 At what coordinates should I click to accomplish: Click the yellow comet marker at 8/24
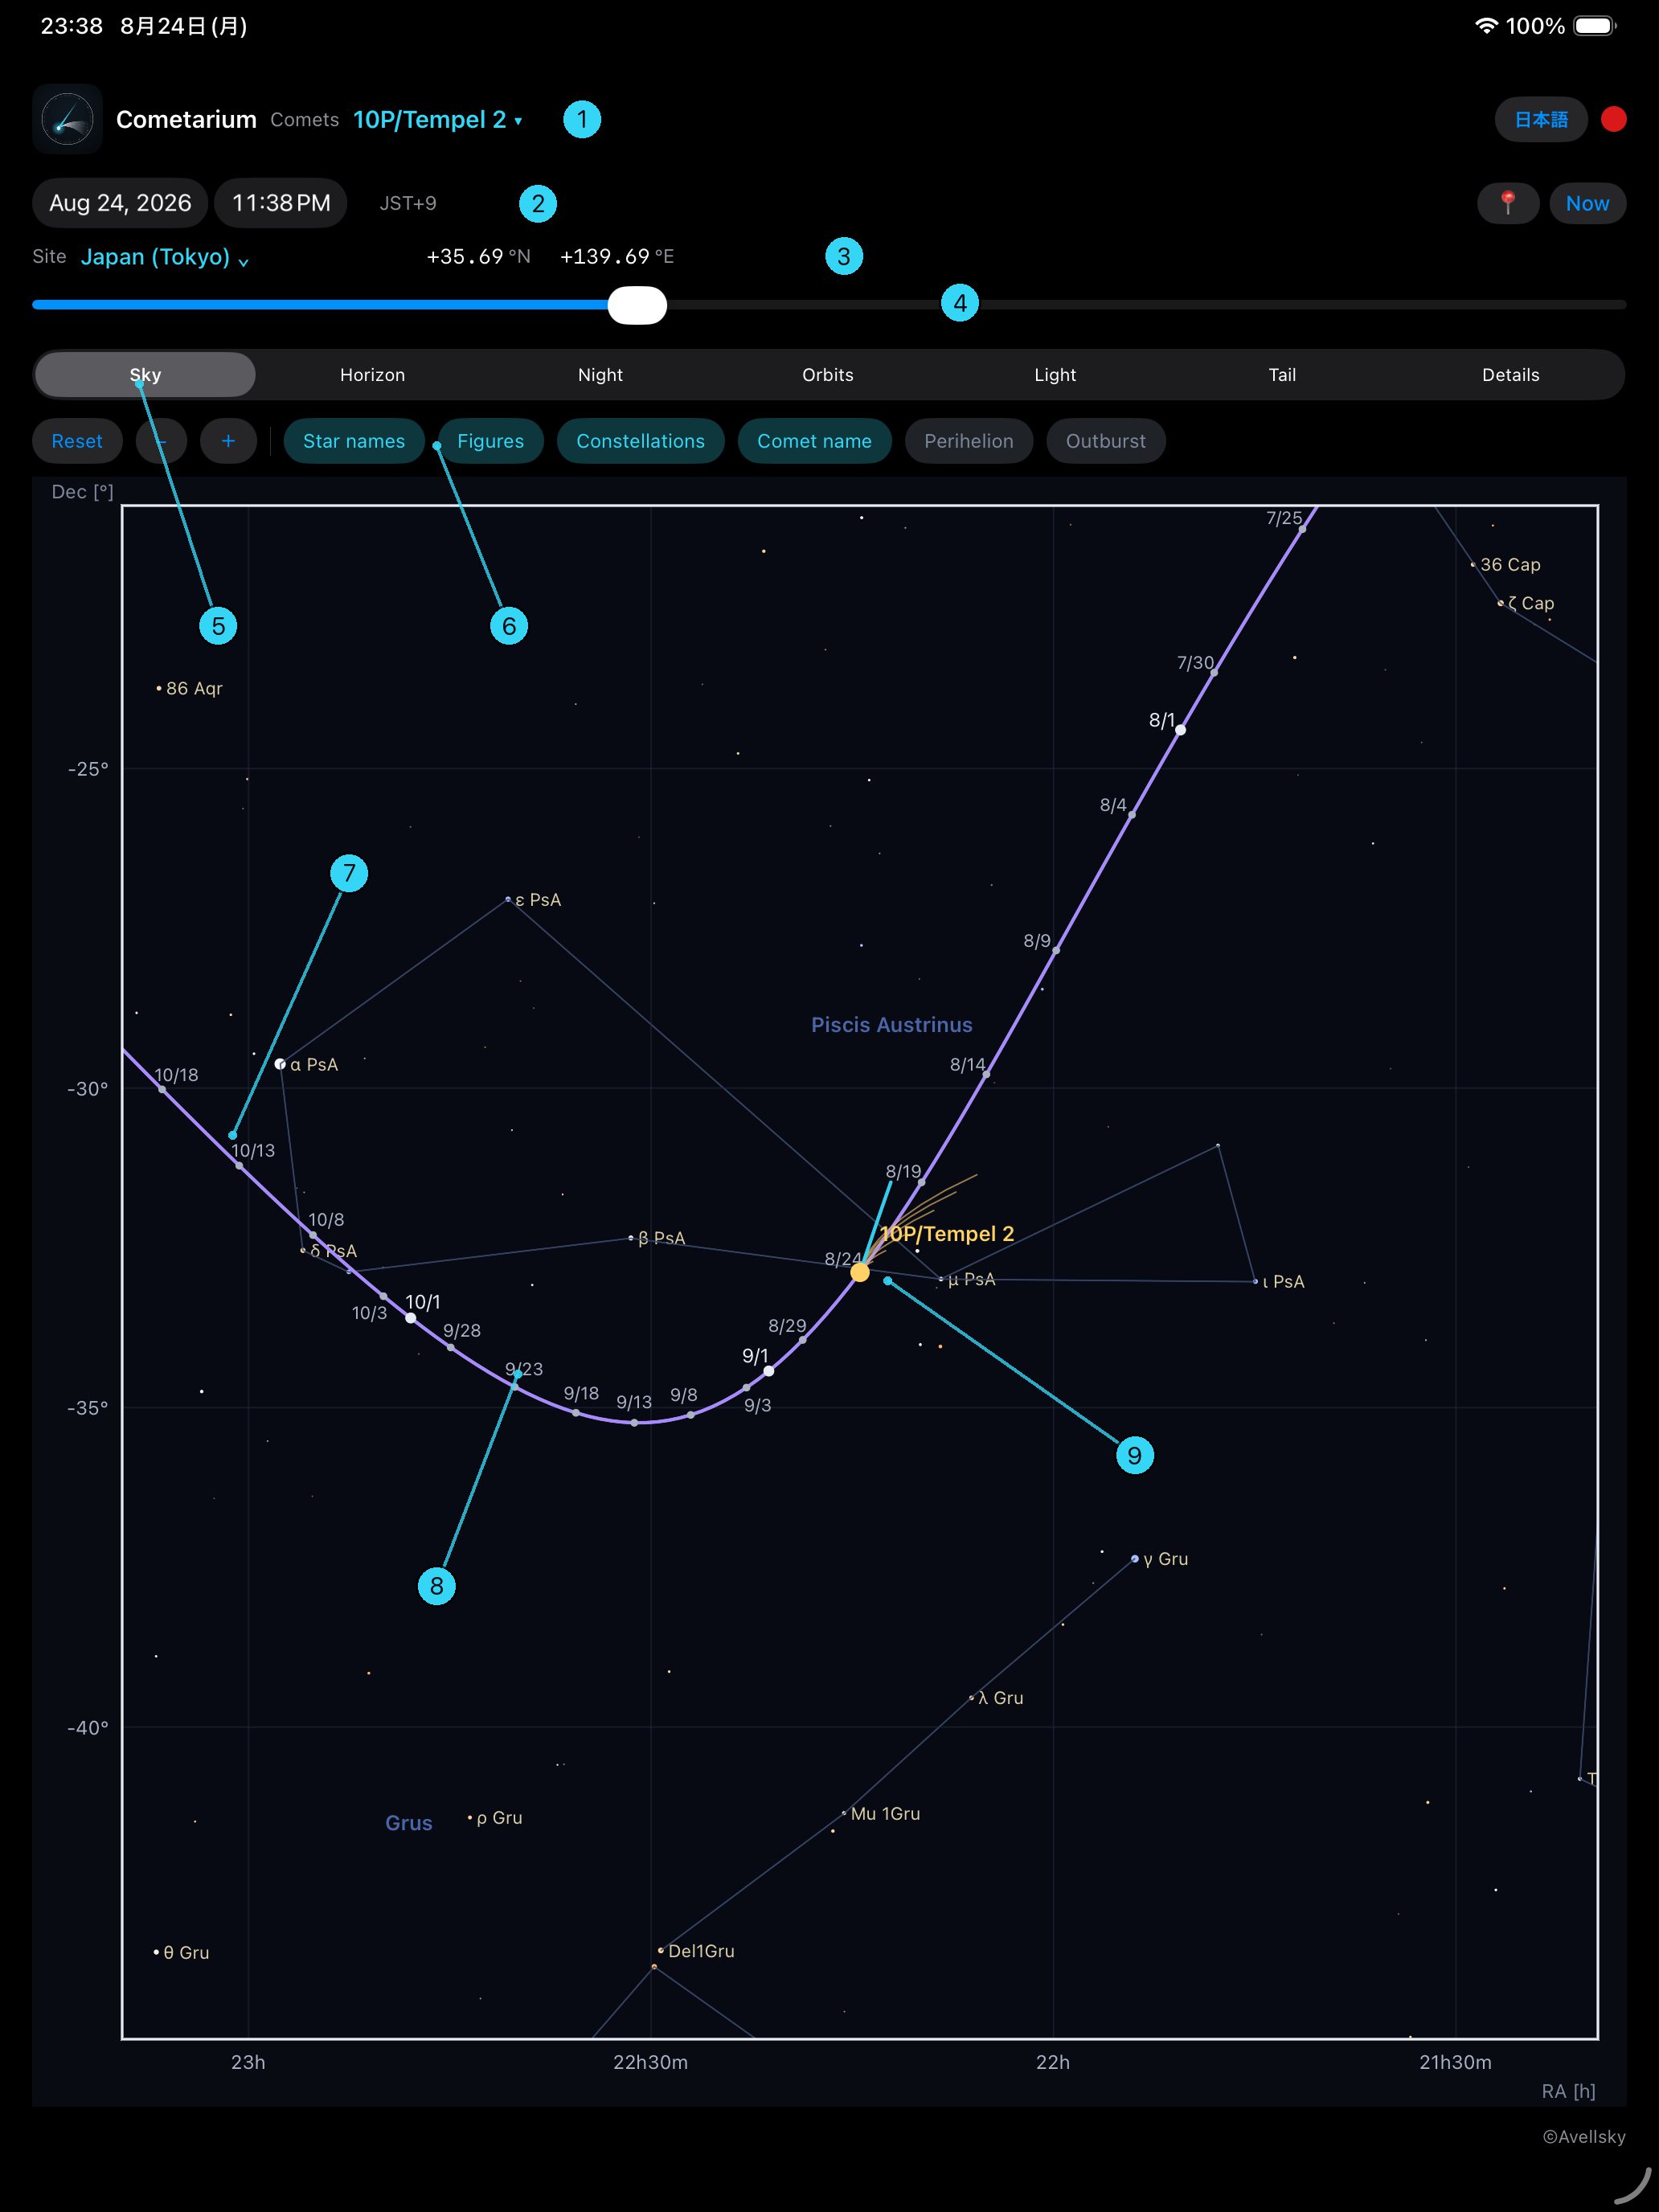(860, 1272)
